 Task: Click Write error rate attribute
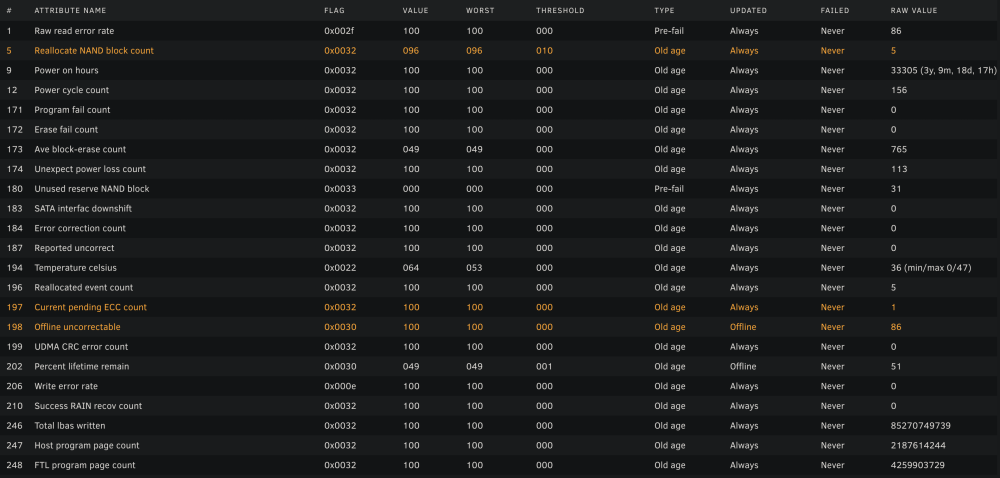coord(66,386)
